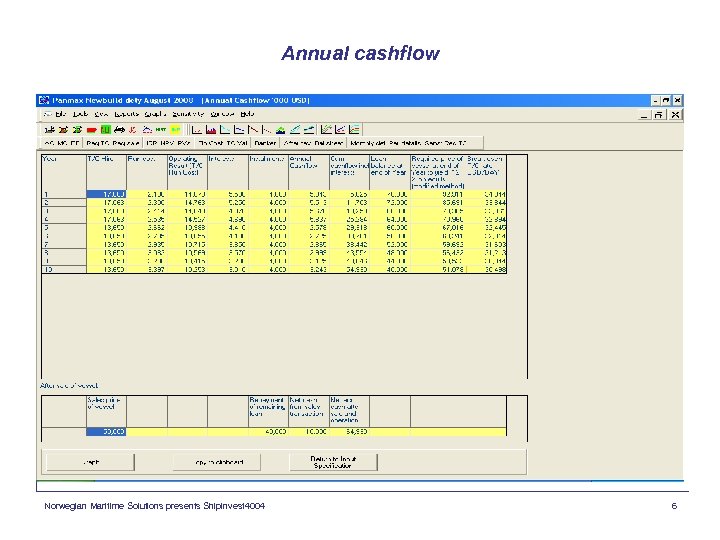The image size is (720, 540).
Task: Click the red lettered toolbar icon
Action: point(133,130)
